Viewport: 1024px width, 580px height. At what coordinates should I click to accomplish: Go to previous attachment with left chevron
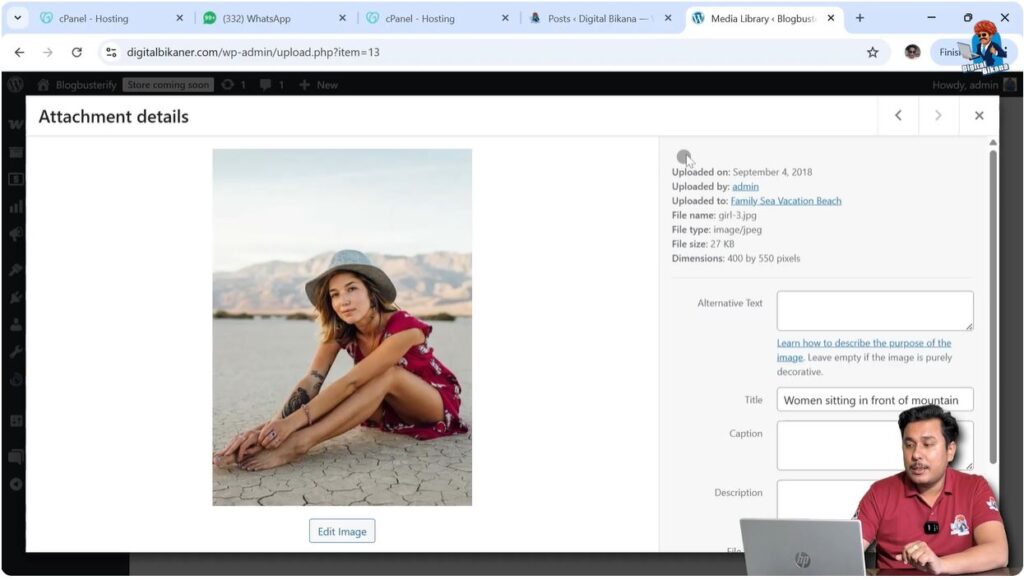click(x=898, y=116)
